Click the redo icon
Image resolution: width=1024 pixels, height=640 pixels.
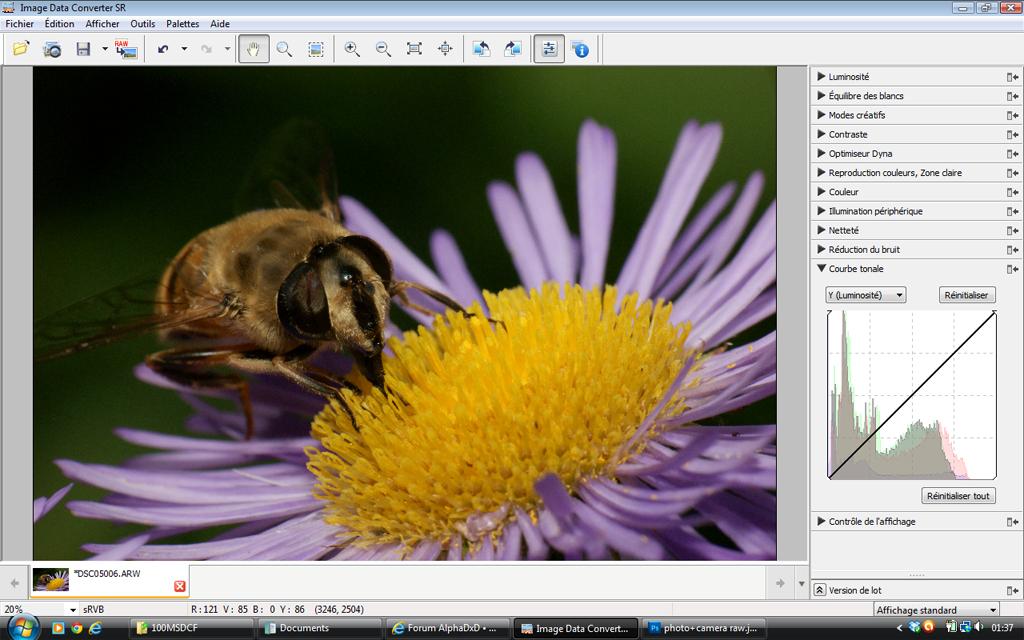(x=206, y=49)
